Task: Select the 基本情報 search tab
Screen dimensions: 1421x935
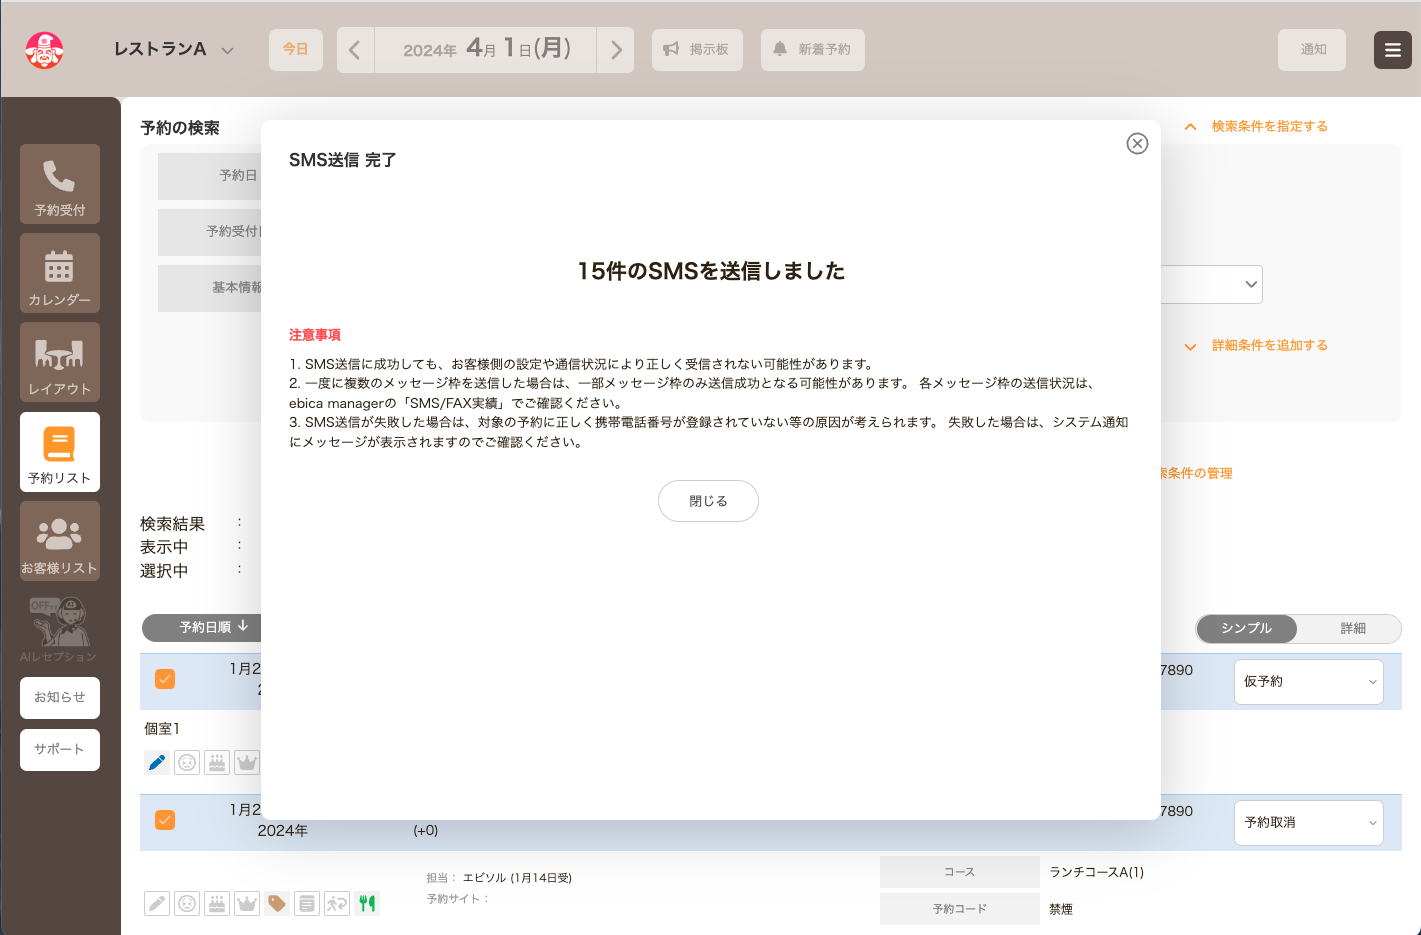Action: [x=210, y=288]
